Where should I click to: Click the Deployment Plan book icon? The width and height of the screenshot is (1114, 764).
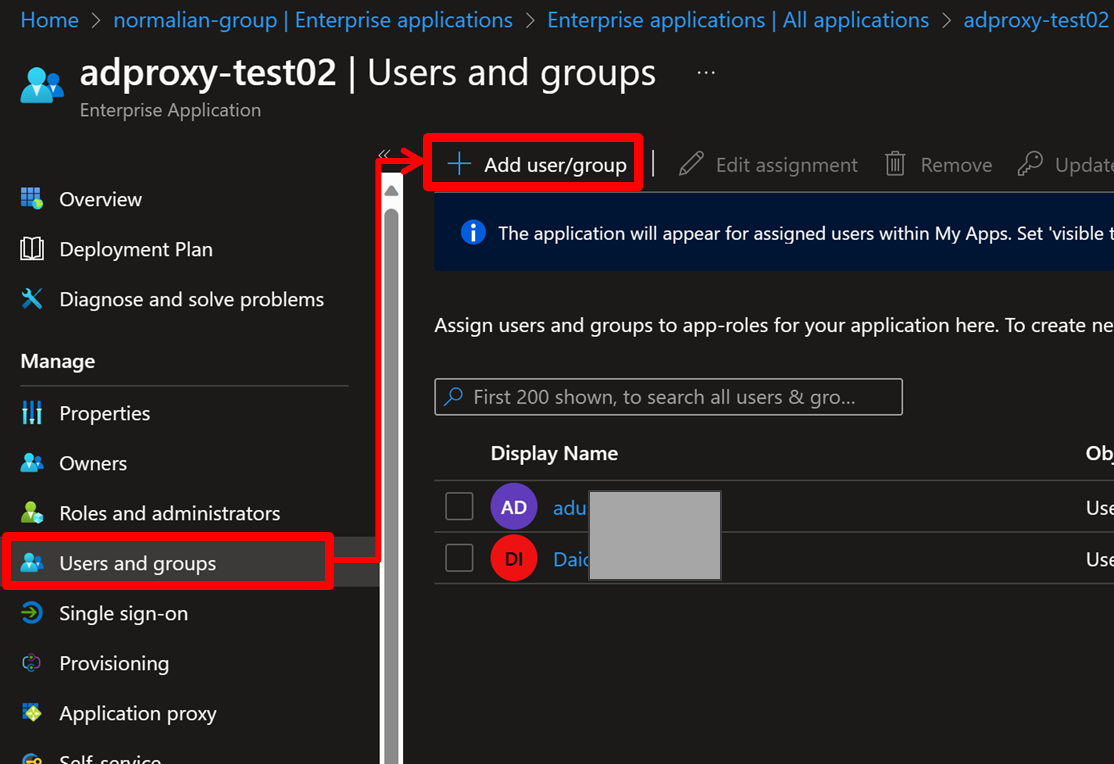(31, 249)
